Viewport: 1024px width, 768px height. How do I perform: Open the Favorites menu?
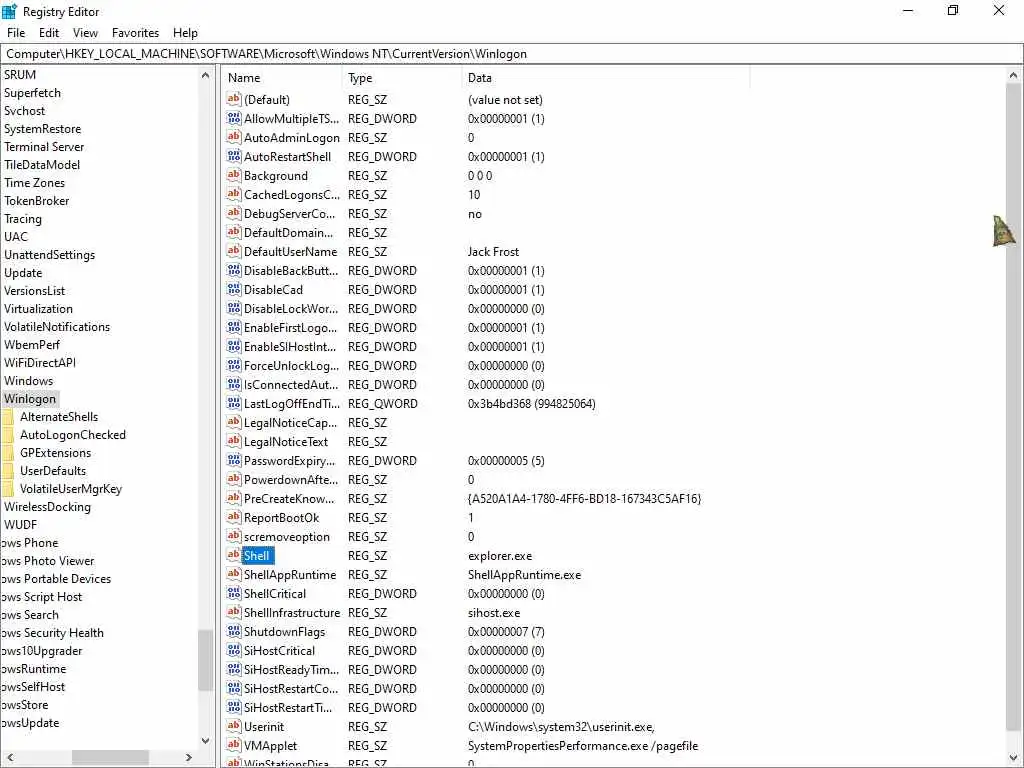pyautogui.click(x=135, y=33)
